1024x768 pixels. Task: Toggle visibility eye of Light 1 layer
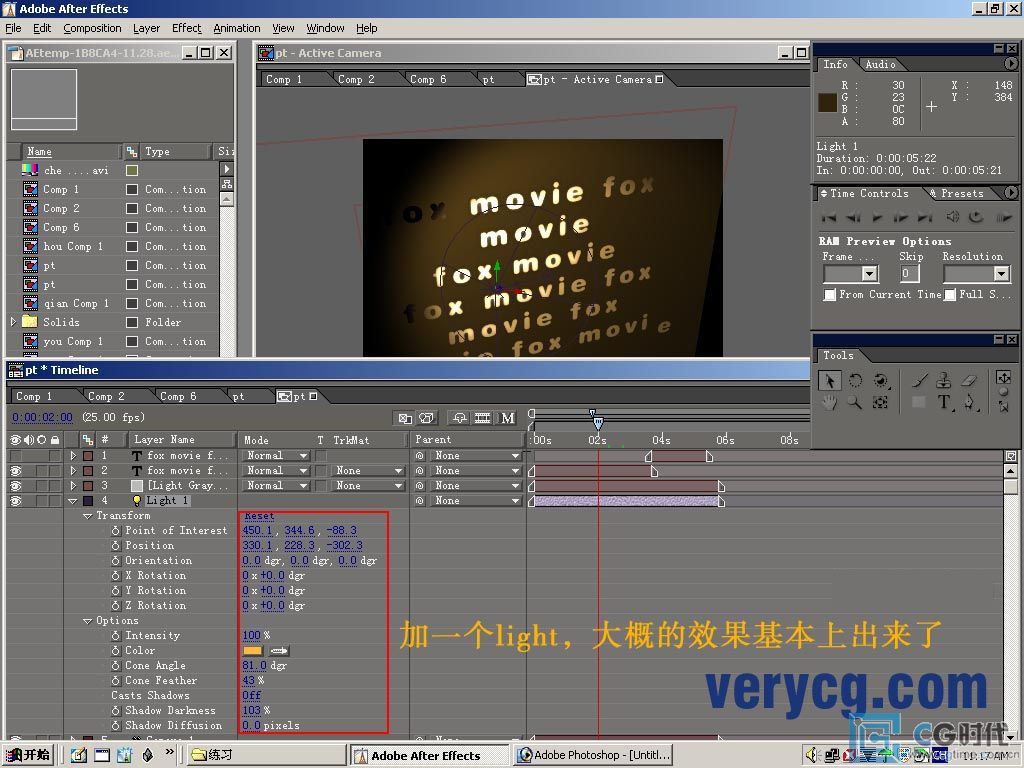[16, 500]
